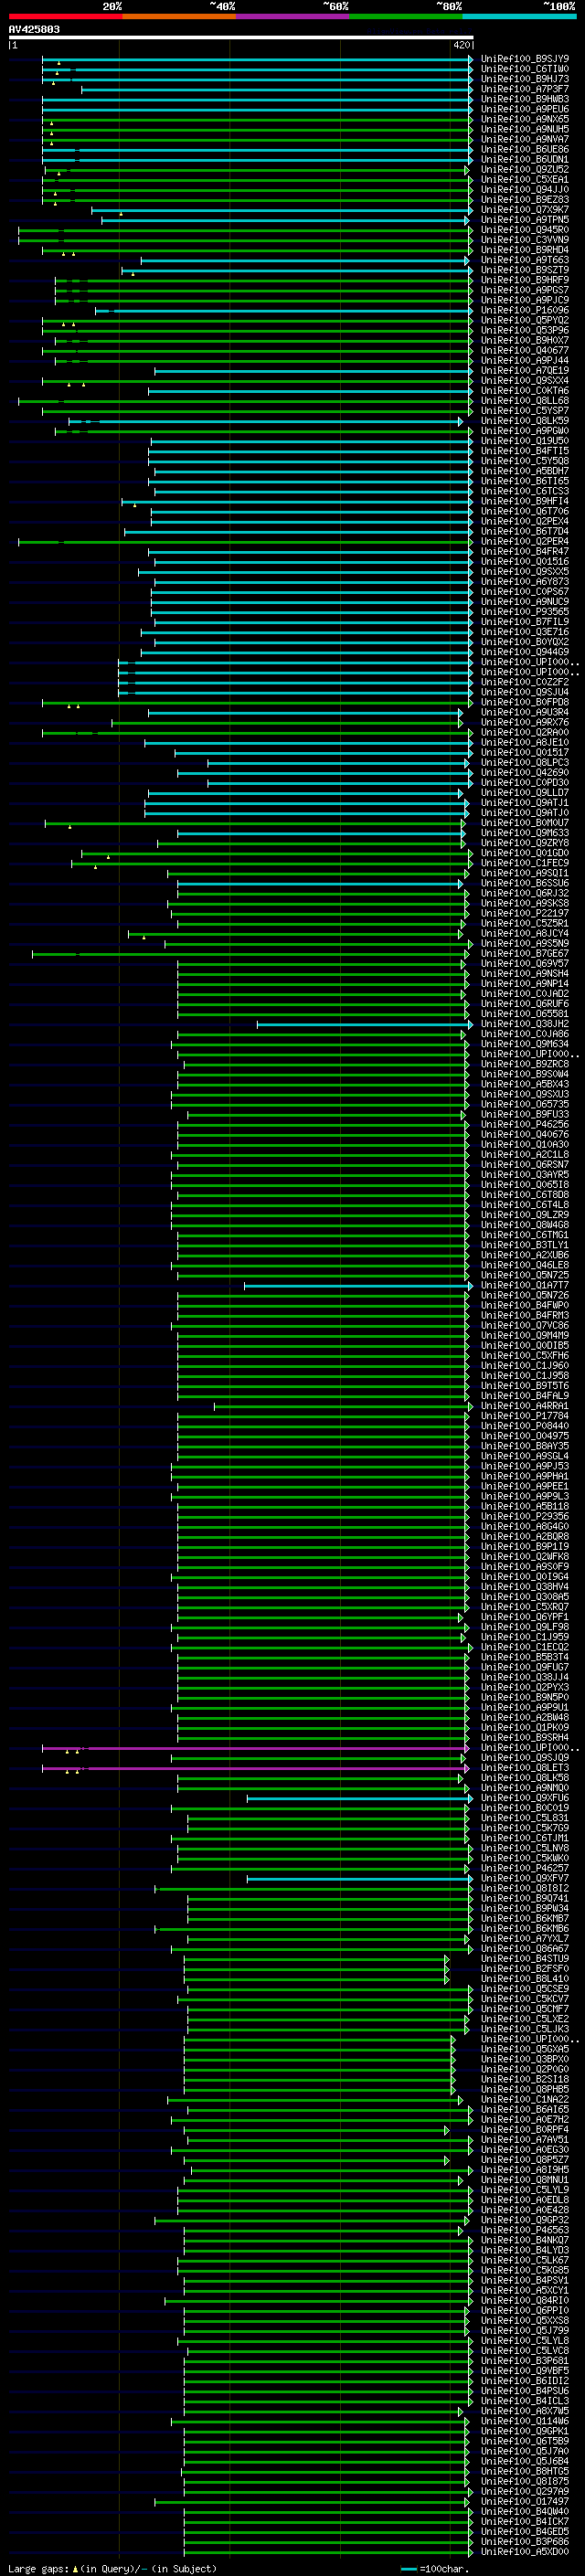Select the UniRef100_A8X7W5 label
The image size is (585, 2576).
(525, 2411)
